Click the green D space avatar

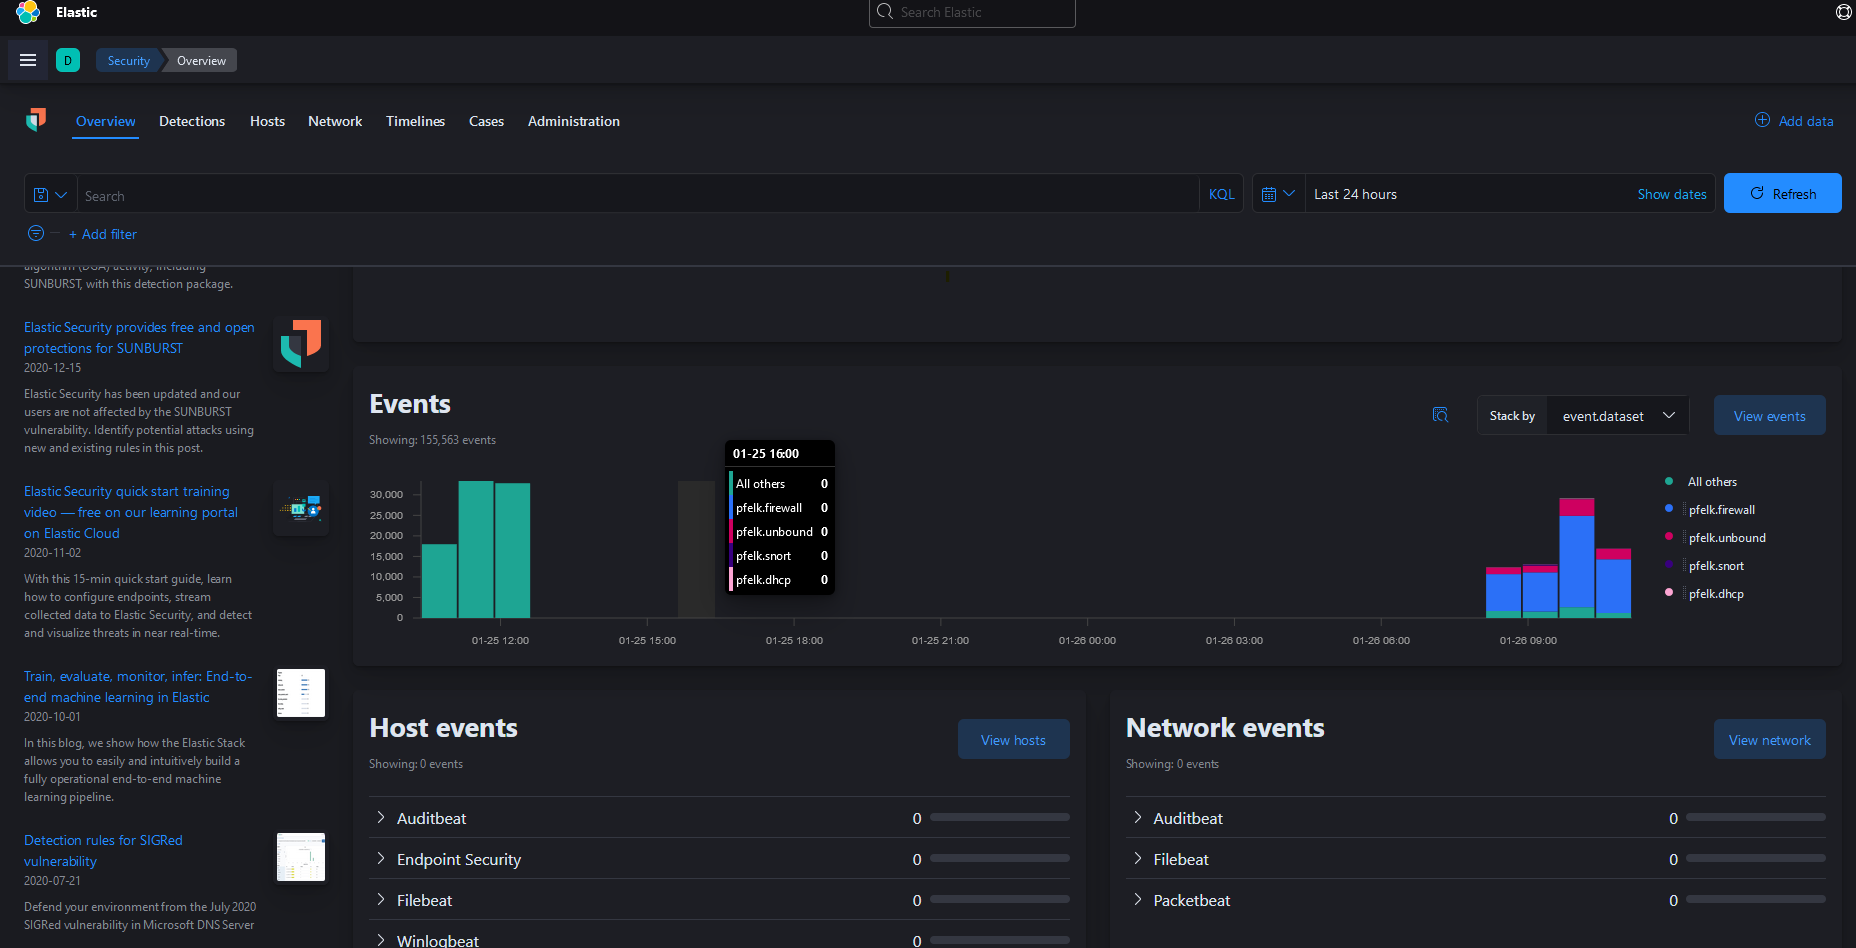[68, 60]
